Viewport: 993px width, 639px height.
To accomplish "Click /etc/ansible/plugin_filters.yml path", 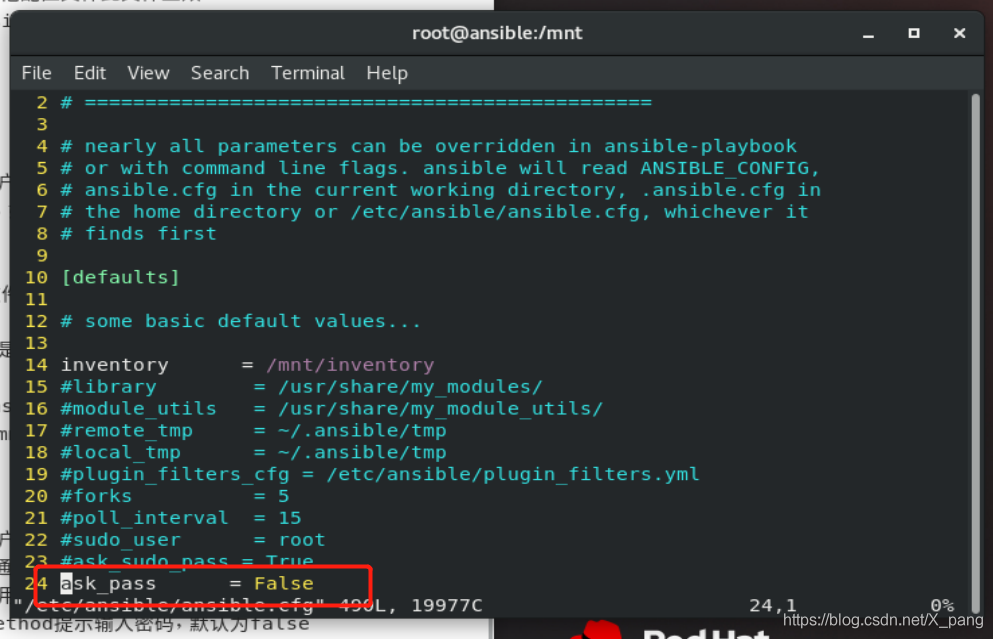I will [513, 475].
